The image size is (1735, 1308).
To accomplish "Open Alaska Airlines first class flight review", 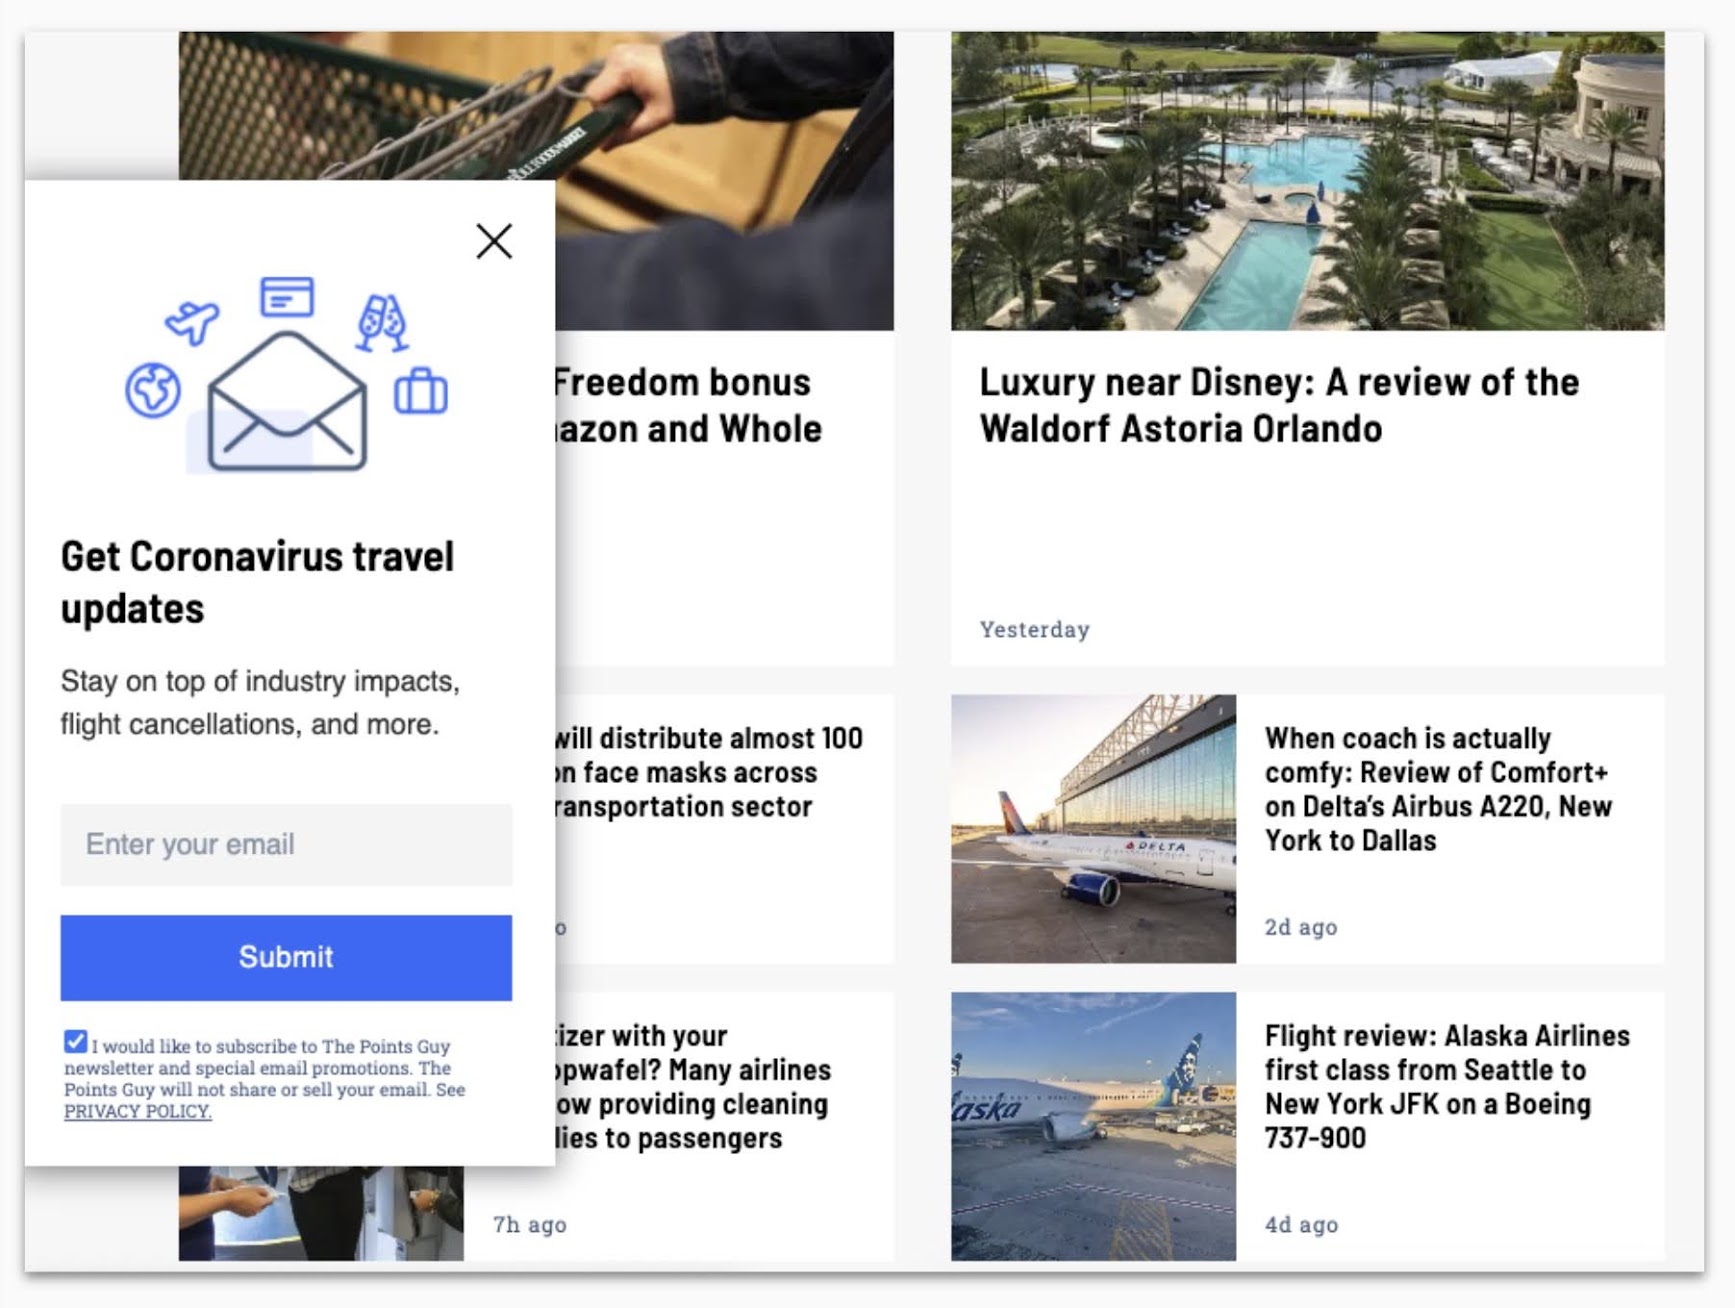I will [x=1447, y=1086].
